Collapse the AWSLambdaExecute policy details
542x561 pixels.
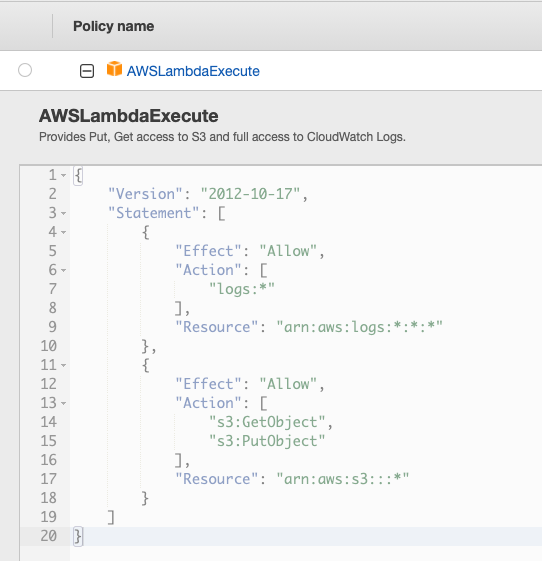tap(87, 71)
